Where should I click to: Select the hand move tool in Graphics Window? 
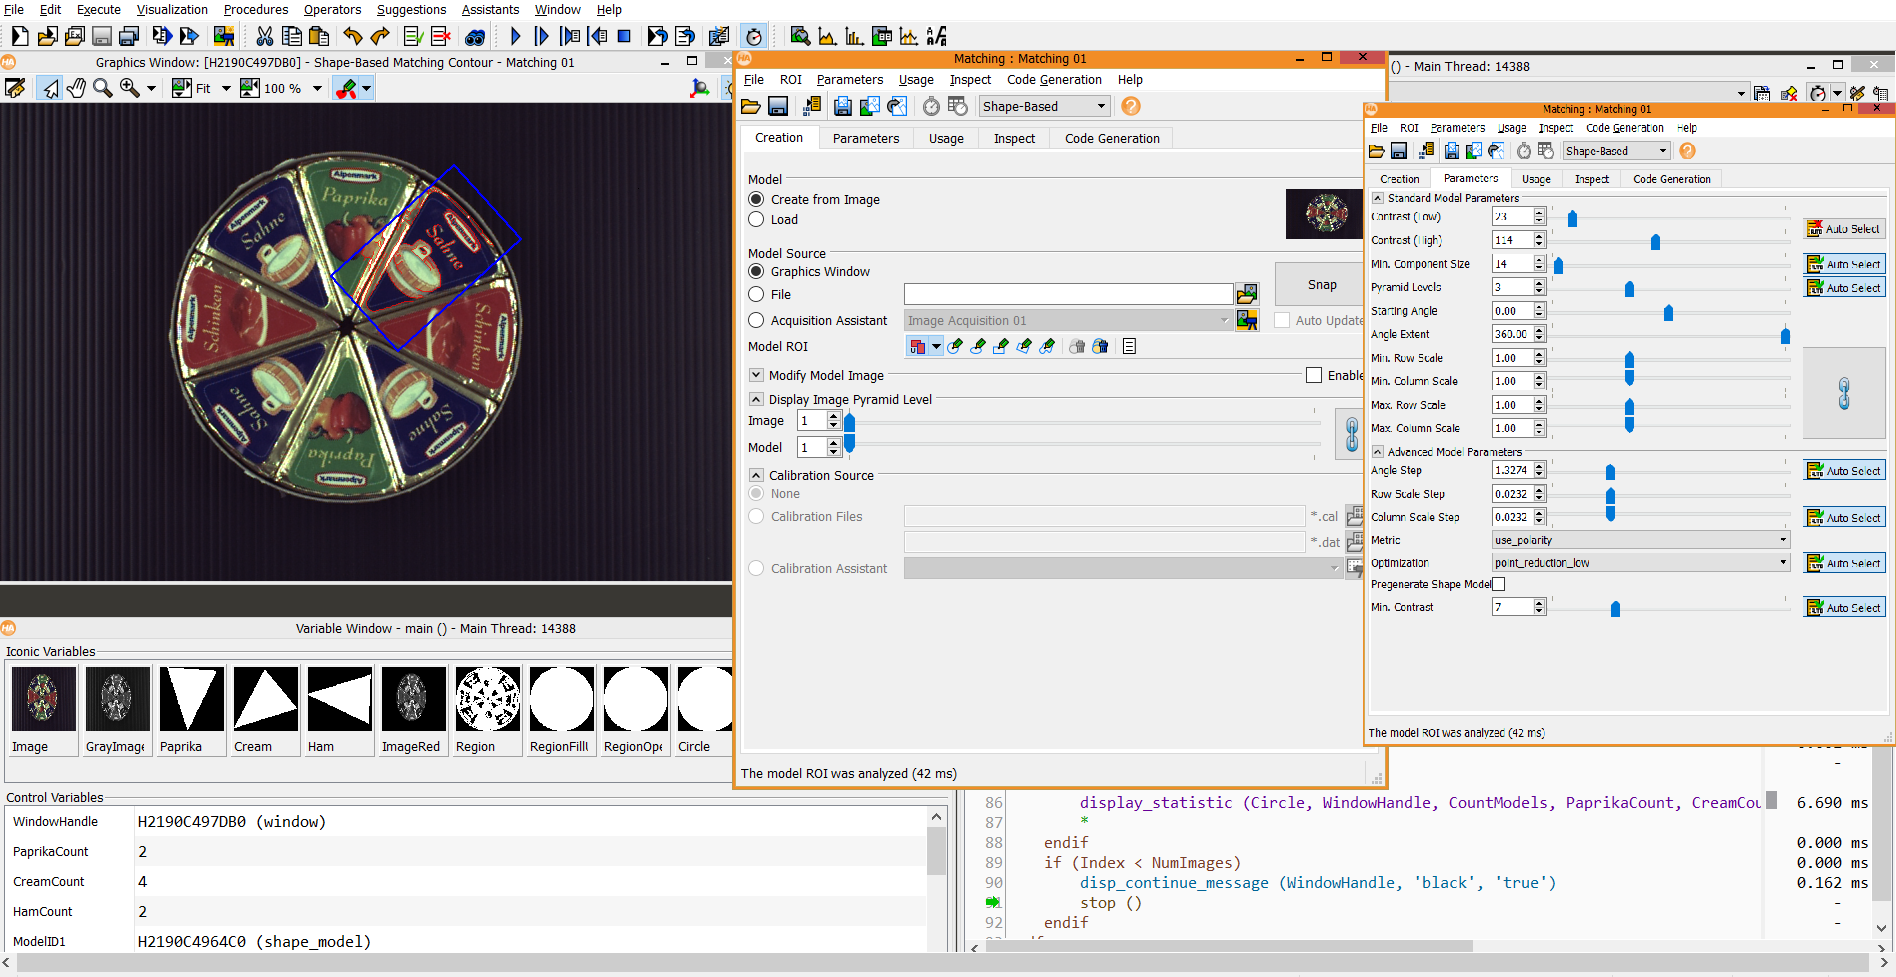(x=76, y=88)
